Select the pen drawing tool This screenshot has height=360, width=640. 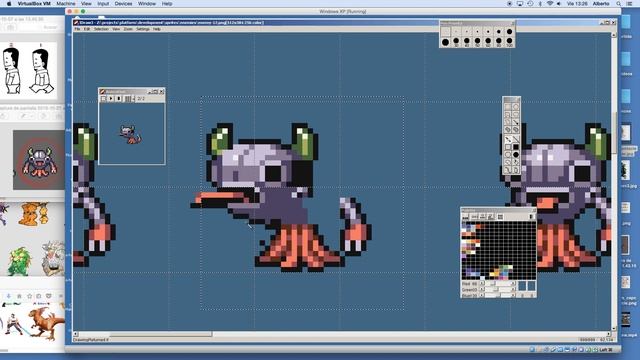point(508,139)
